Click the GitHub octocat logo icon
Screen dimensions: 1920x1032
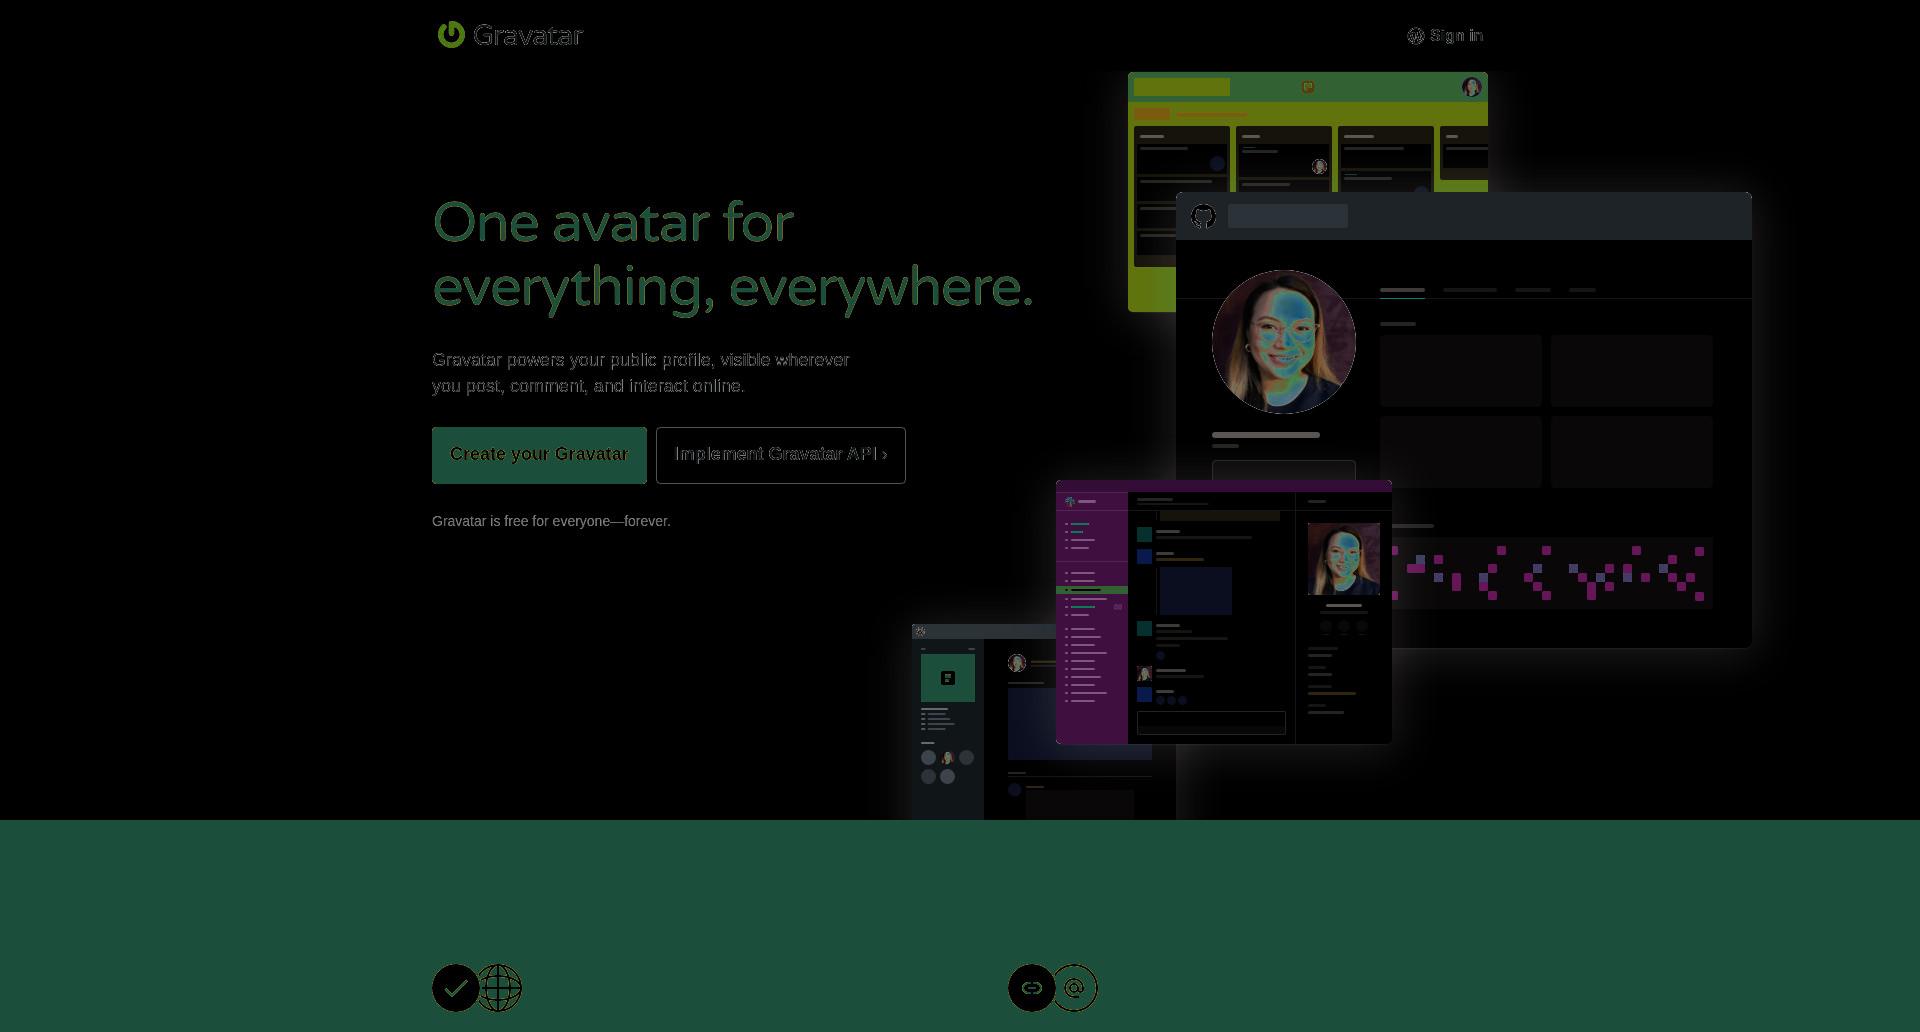tap(1203, 216)
